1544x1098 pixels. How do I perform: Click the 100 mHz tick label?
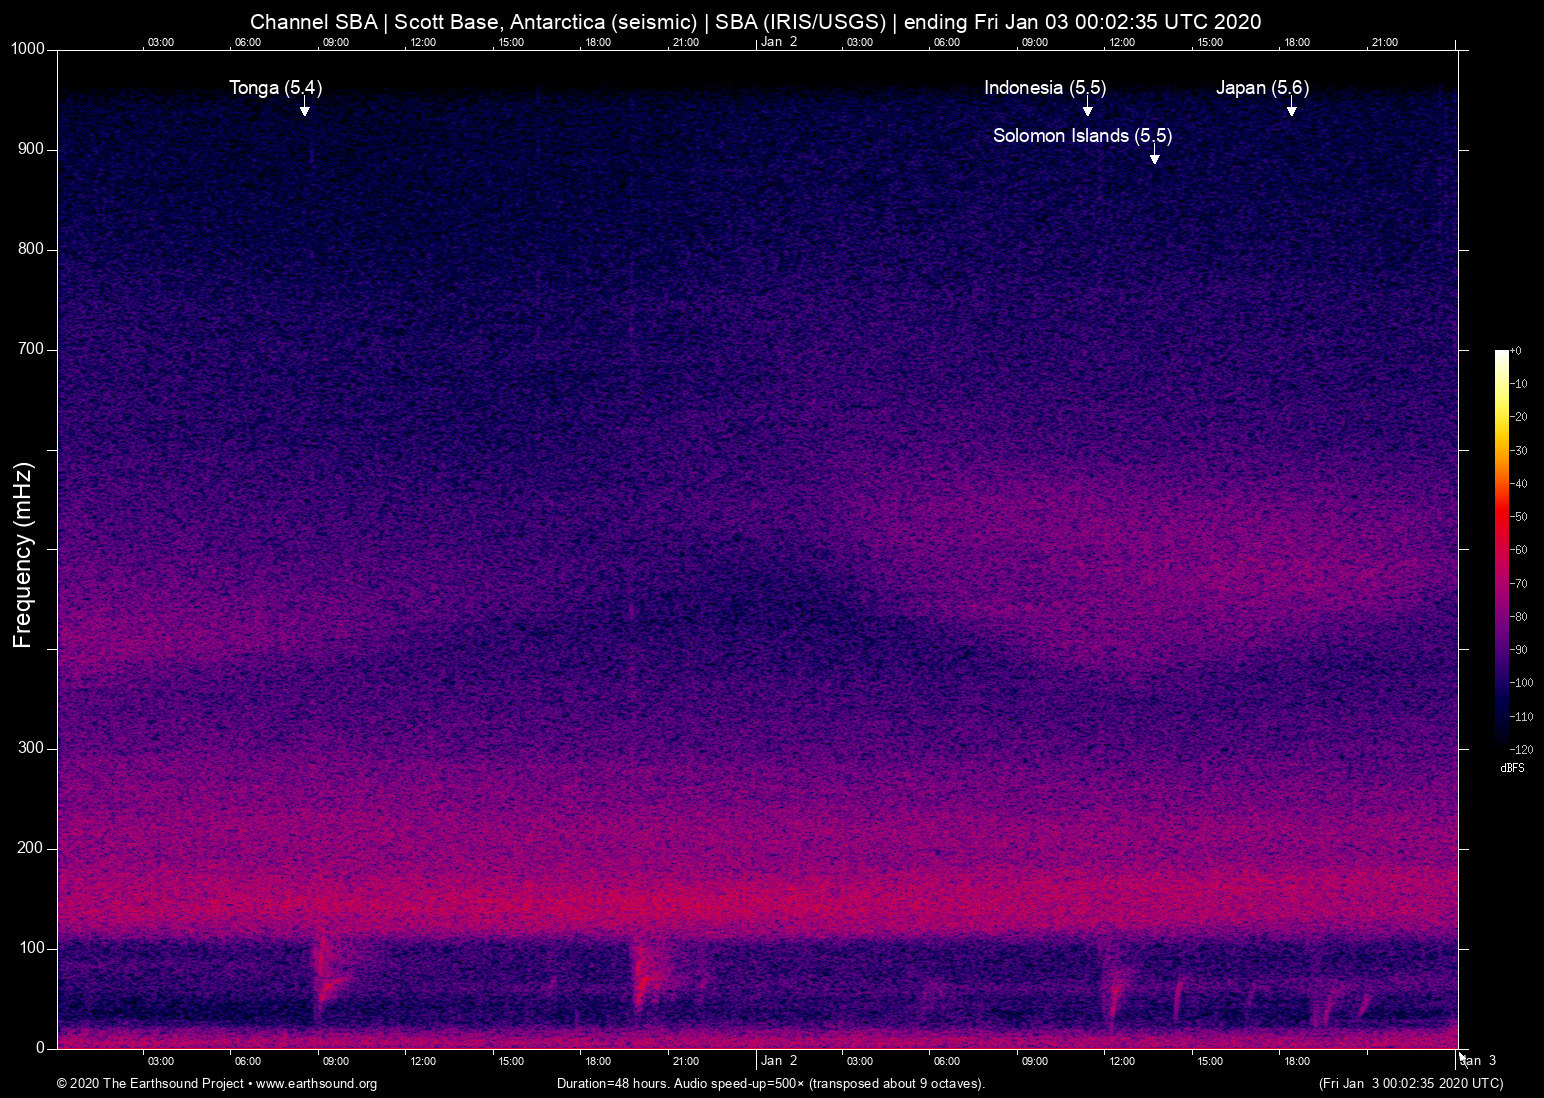33,947
